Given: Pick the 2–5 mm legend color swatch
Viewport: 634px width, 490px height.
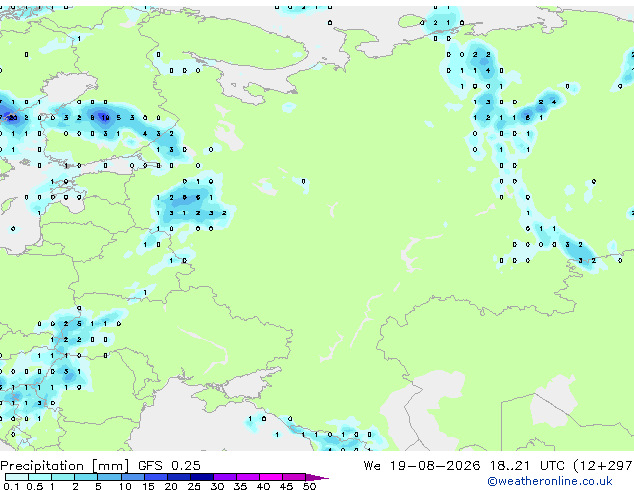Looking at the screenshot, I should (x=86, y=477).
